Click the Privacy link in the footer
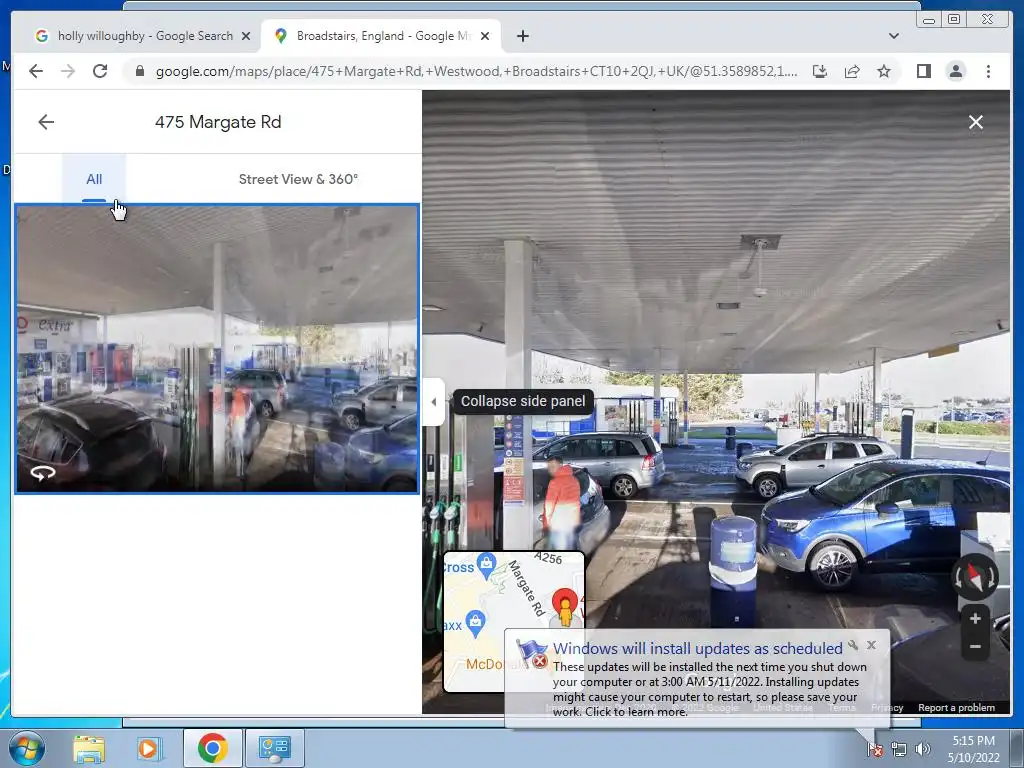This screenshot has height=768, width=1024. click(887, 707)
